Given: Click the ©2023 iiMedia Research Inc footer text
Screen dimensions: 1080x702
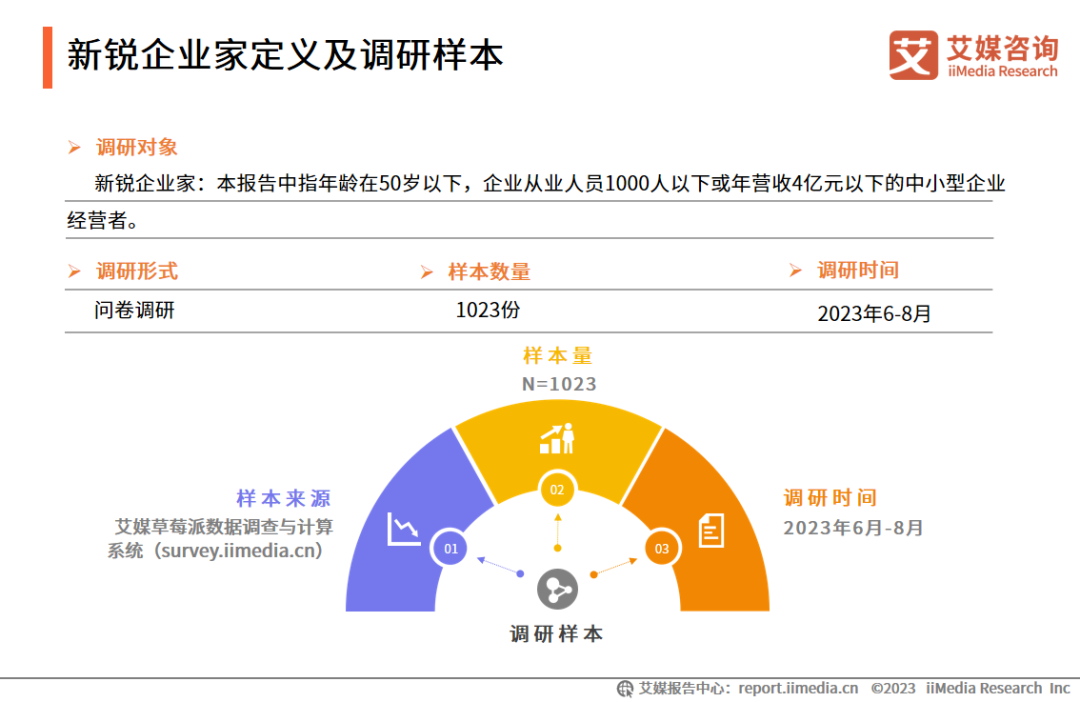Looking at the screenshot, I should pos(970,688).
